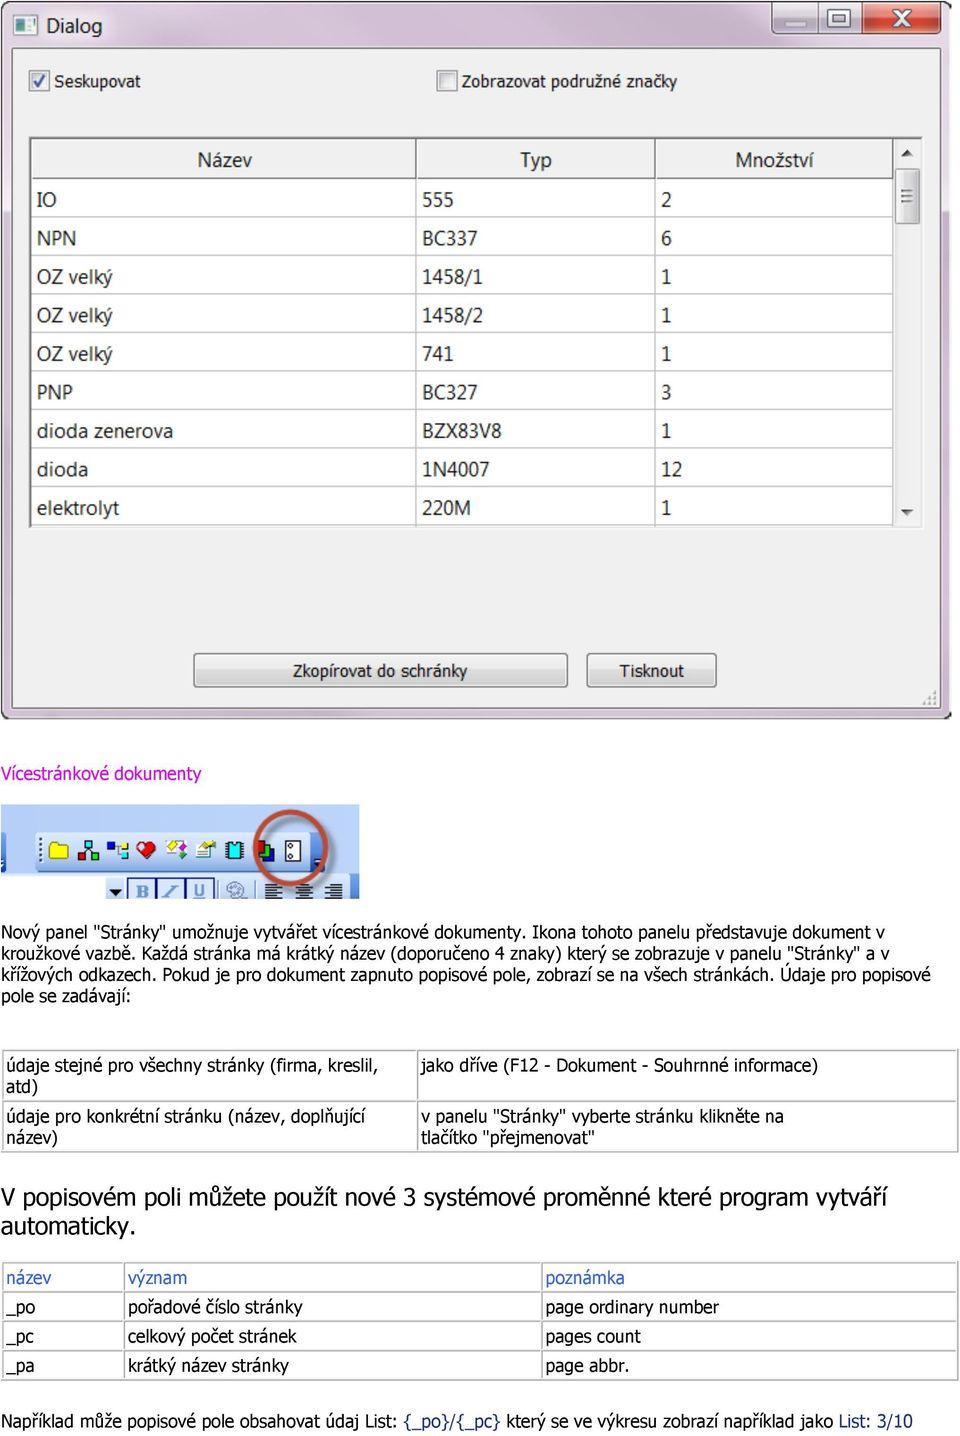Image resolution: width=960 pixels, height=1436 pixels.
Task: Click the _po variable name cell
Action: point(63,1307)
